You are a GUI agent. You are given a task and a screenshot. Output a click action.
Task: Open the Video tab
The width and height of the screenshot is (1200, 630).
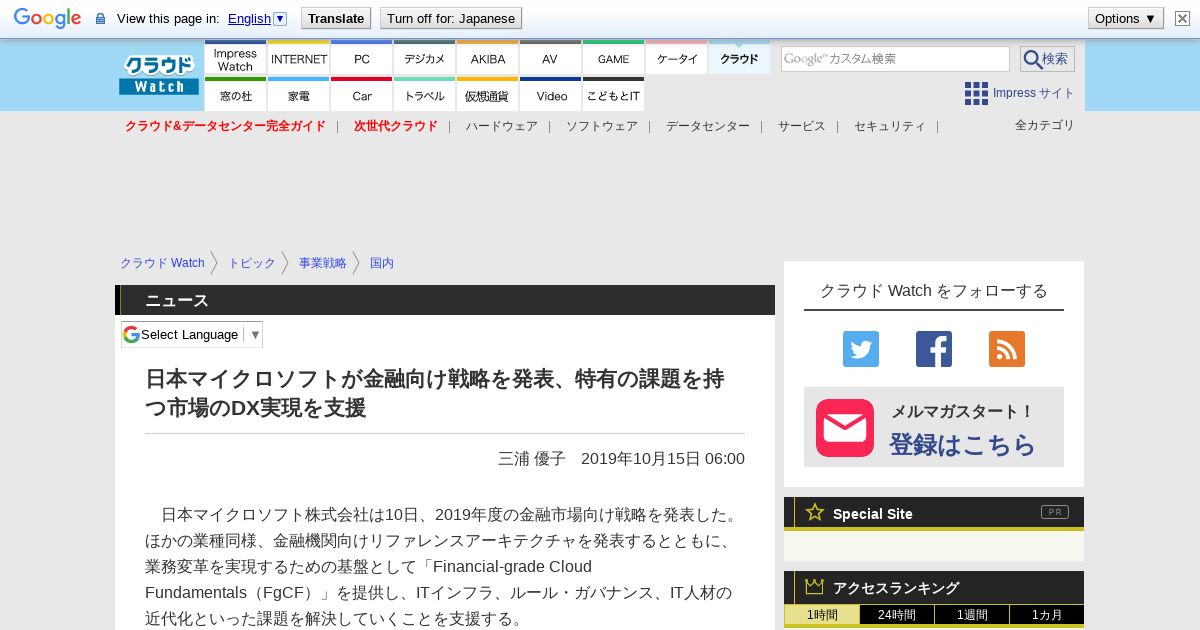coord(550,95)
